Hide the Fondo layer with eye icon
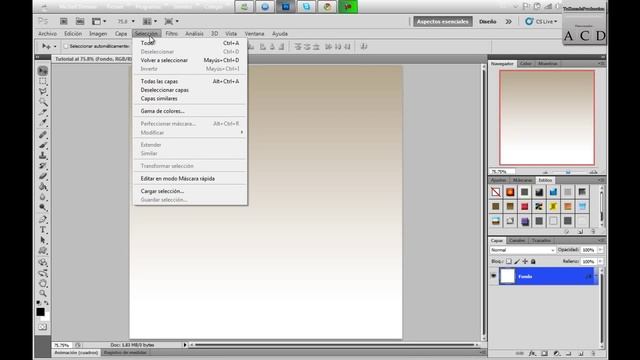 (493, 276)
